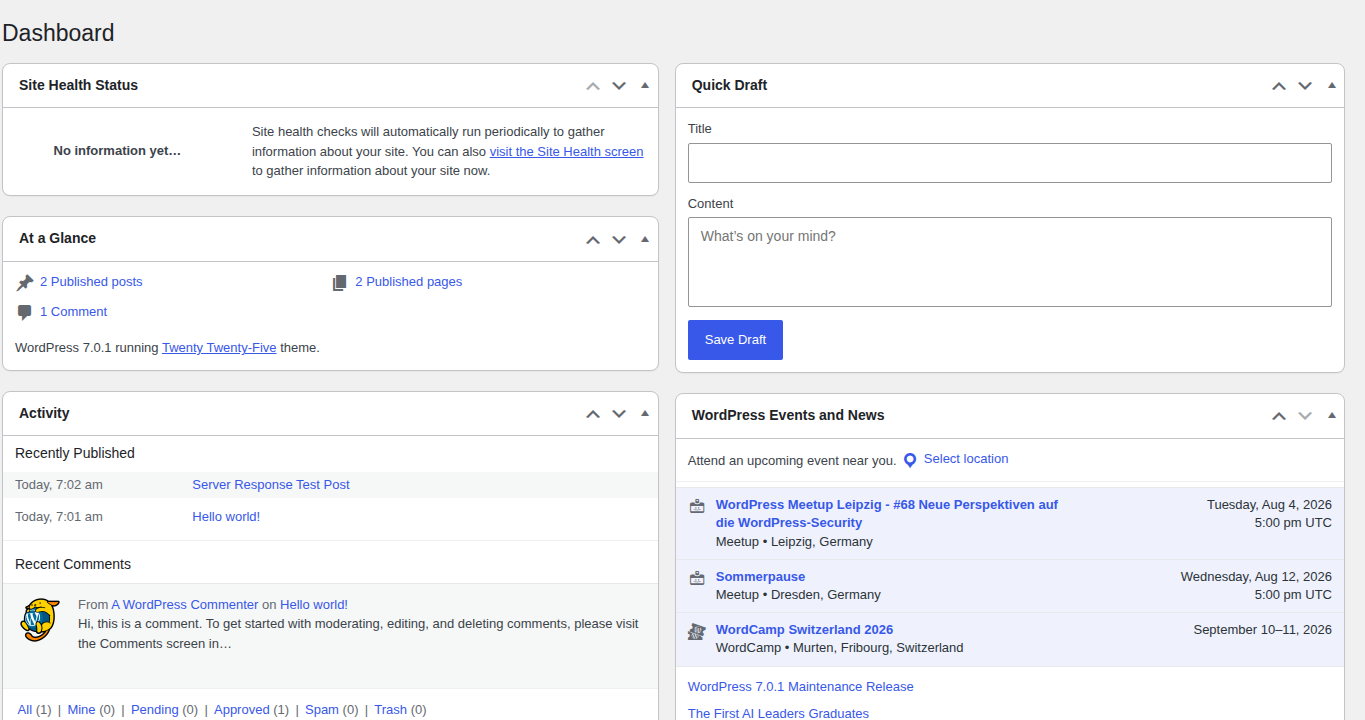
Task: Collapse the Activity panel
Action: pyautogui.click(x=645, y=414)
